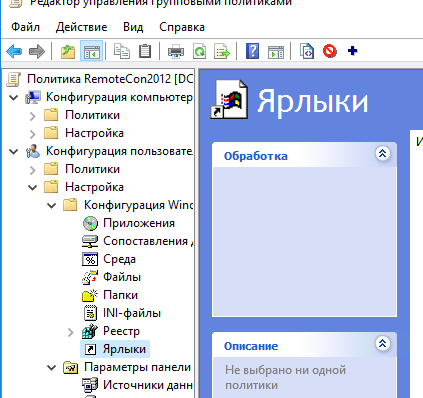Click the Файлы tree icon

(x=90, y=277)
